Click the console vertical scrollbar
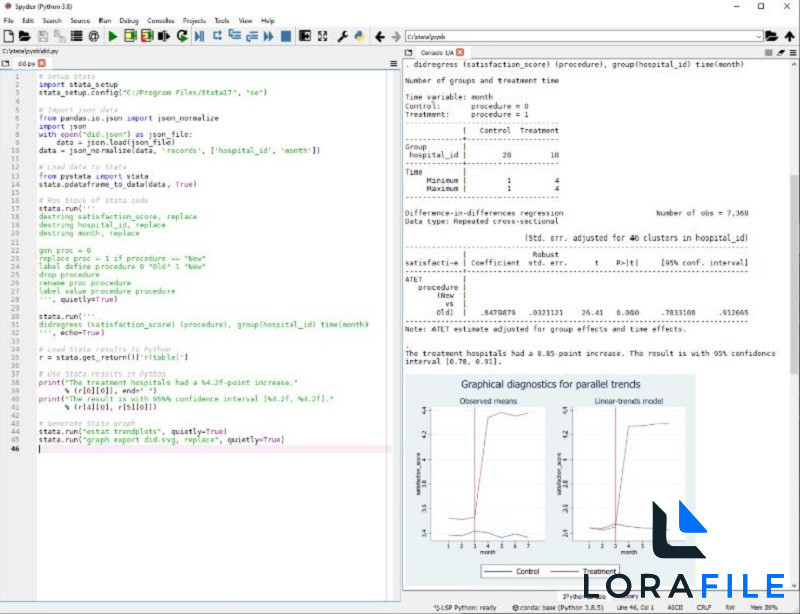The width and height of the screenshot is (800, 614). 793,273
